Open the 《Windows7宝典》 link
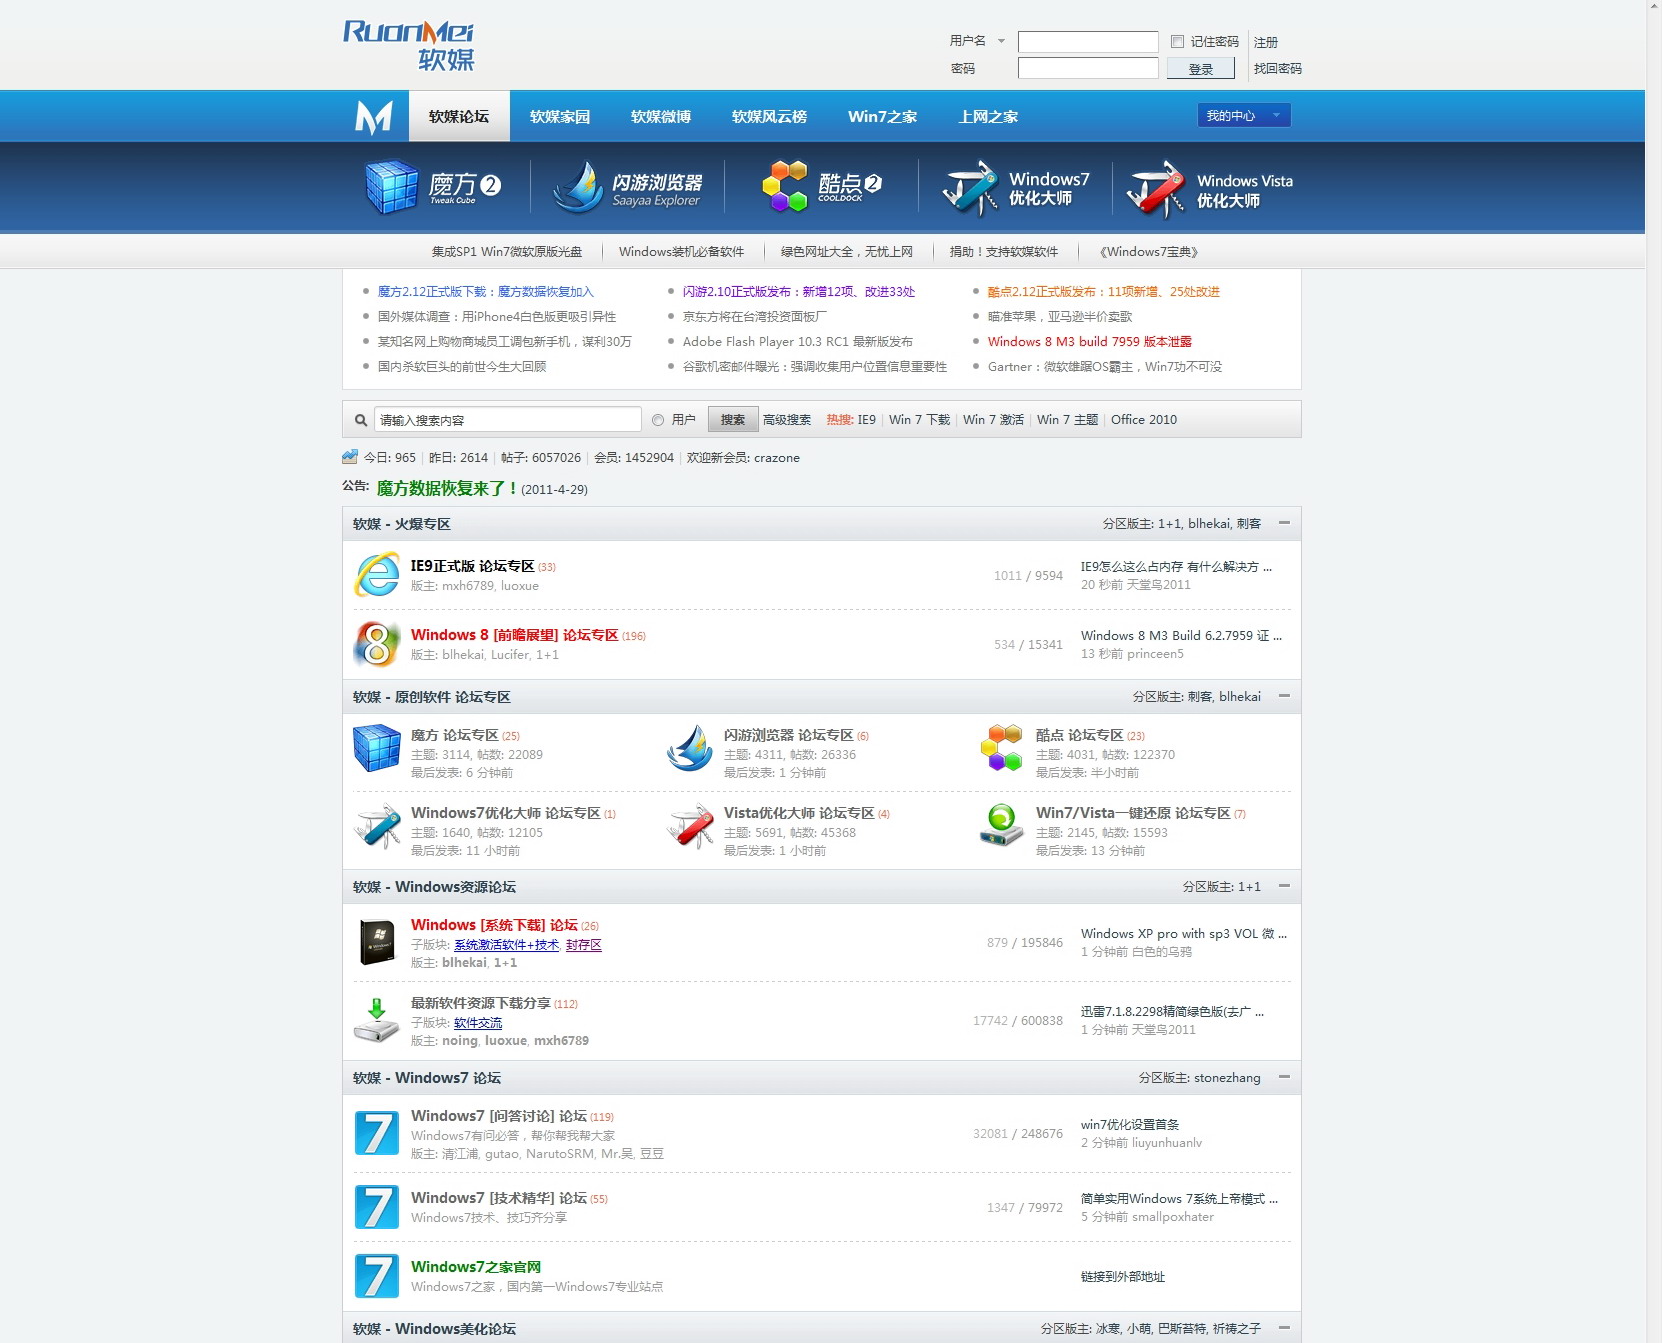Viewport: 1662px width, 1343px height. [1149, 252]
